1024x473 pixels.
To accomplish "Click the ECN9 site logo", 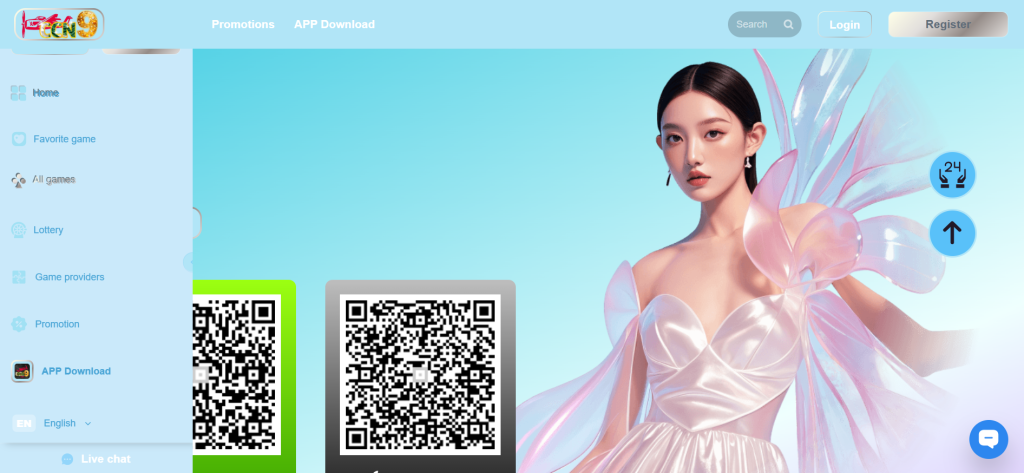I will (59, 24).
